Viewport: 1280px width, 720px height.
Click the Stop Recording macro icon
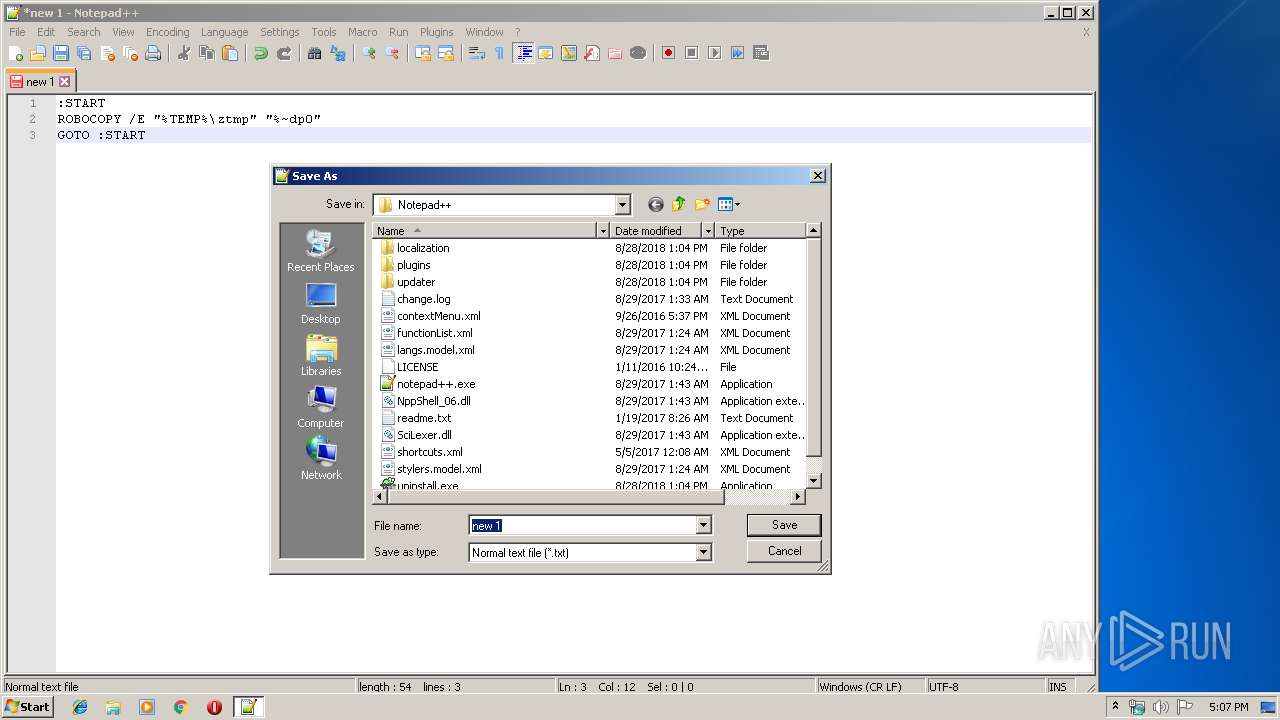click(691, 53)
